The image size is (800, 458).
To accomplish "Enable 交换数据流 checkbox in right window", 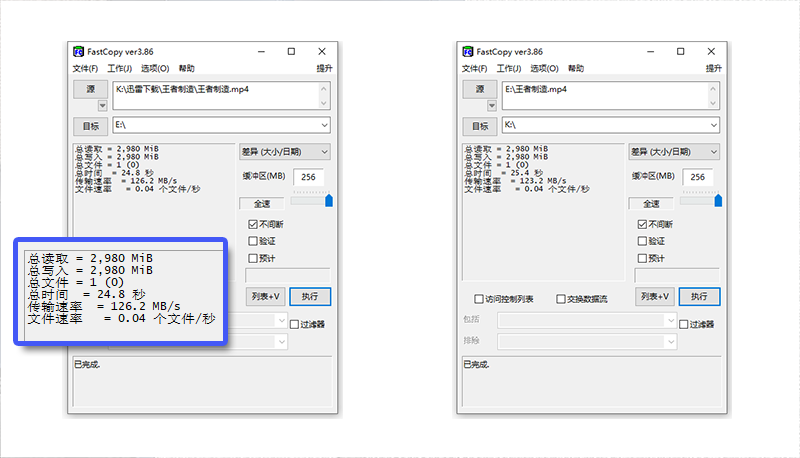I will click(x=561, y=299).
